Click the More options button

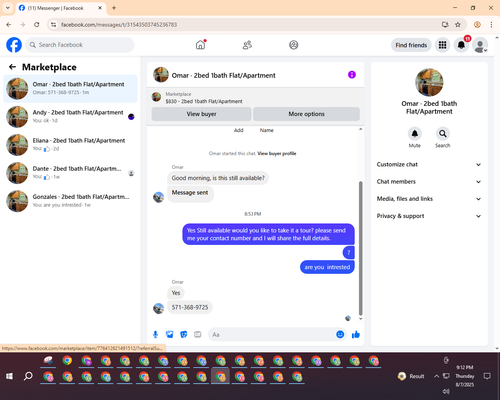(x=306, y=114)
